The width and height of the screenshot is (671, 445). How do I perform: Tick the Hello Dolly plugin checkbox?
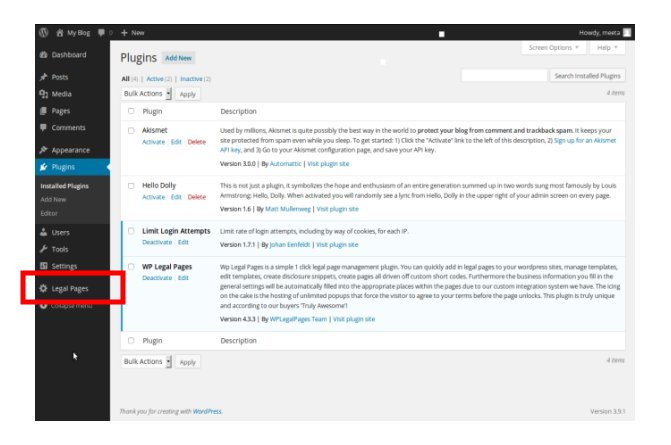131,185
